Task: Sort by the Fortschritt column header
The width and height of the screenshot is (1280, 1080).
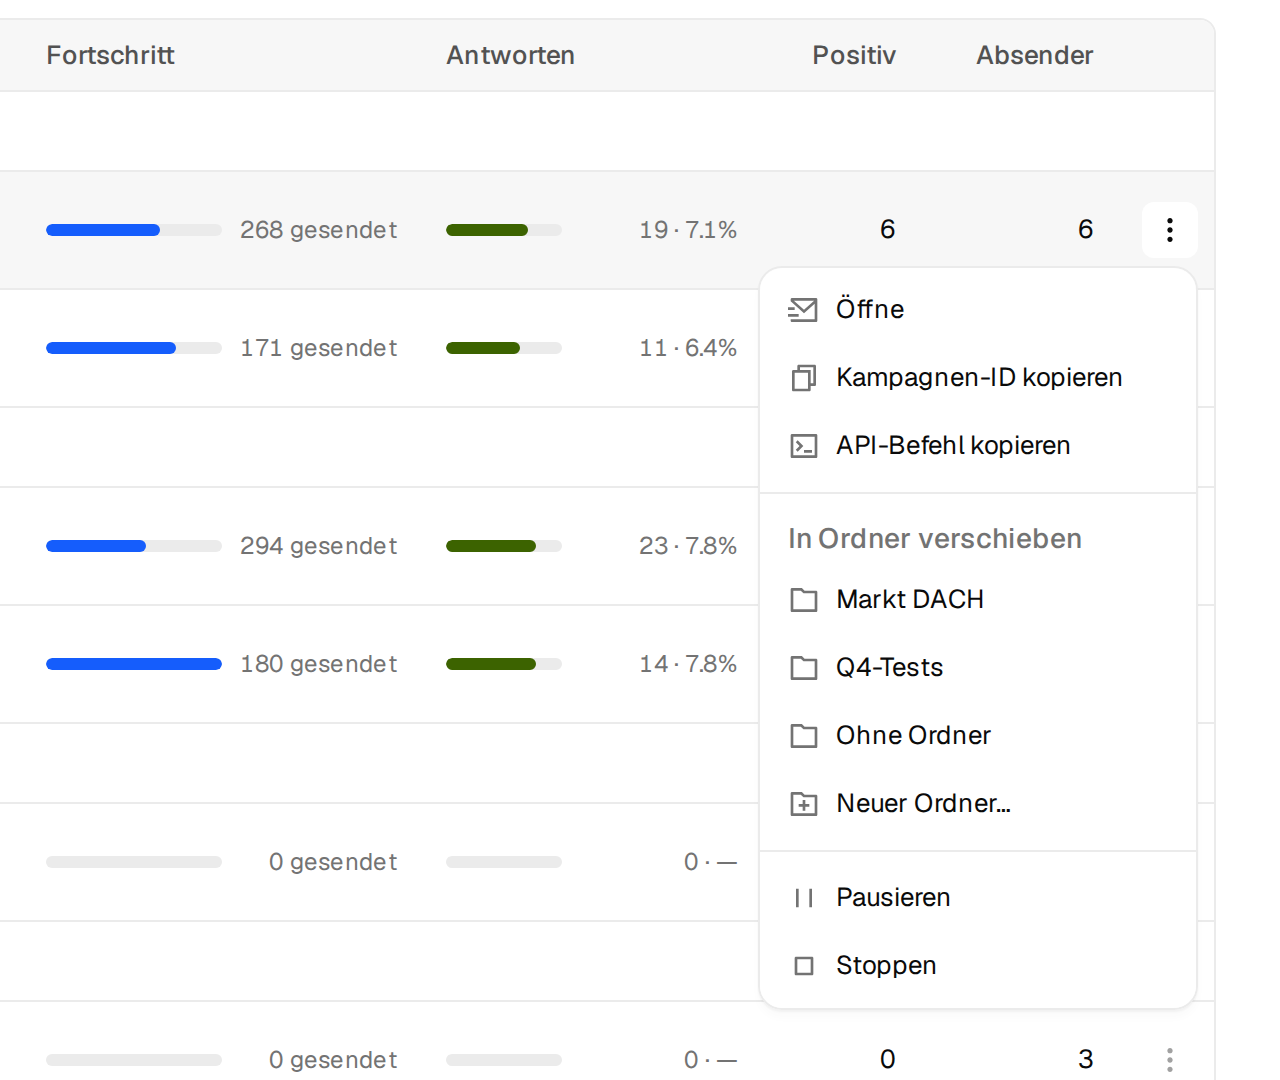Action: tap(110, 55)
